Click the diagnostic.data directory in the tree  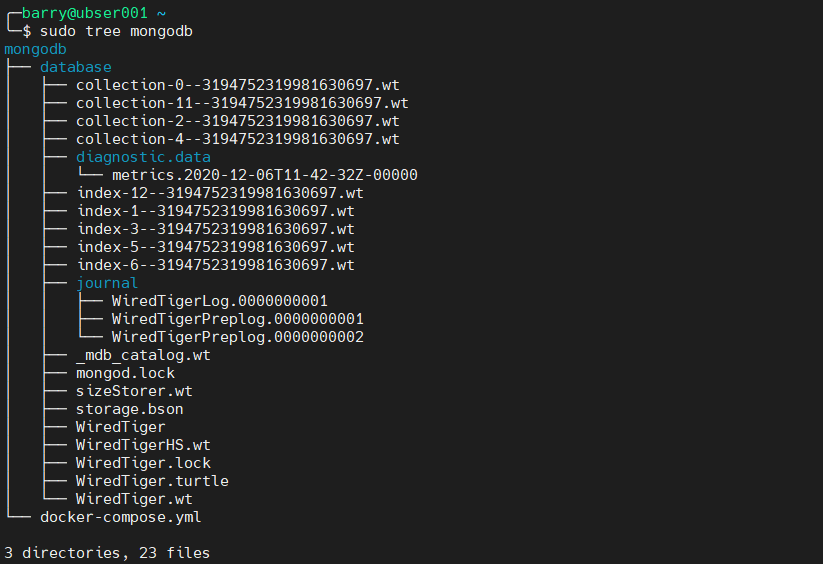(143, 157)
